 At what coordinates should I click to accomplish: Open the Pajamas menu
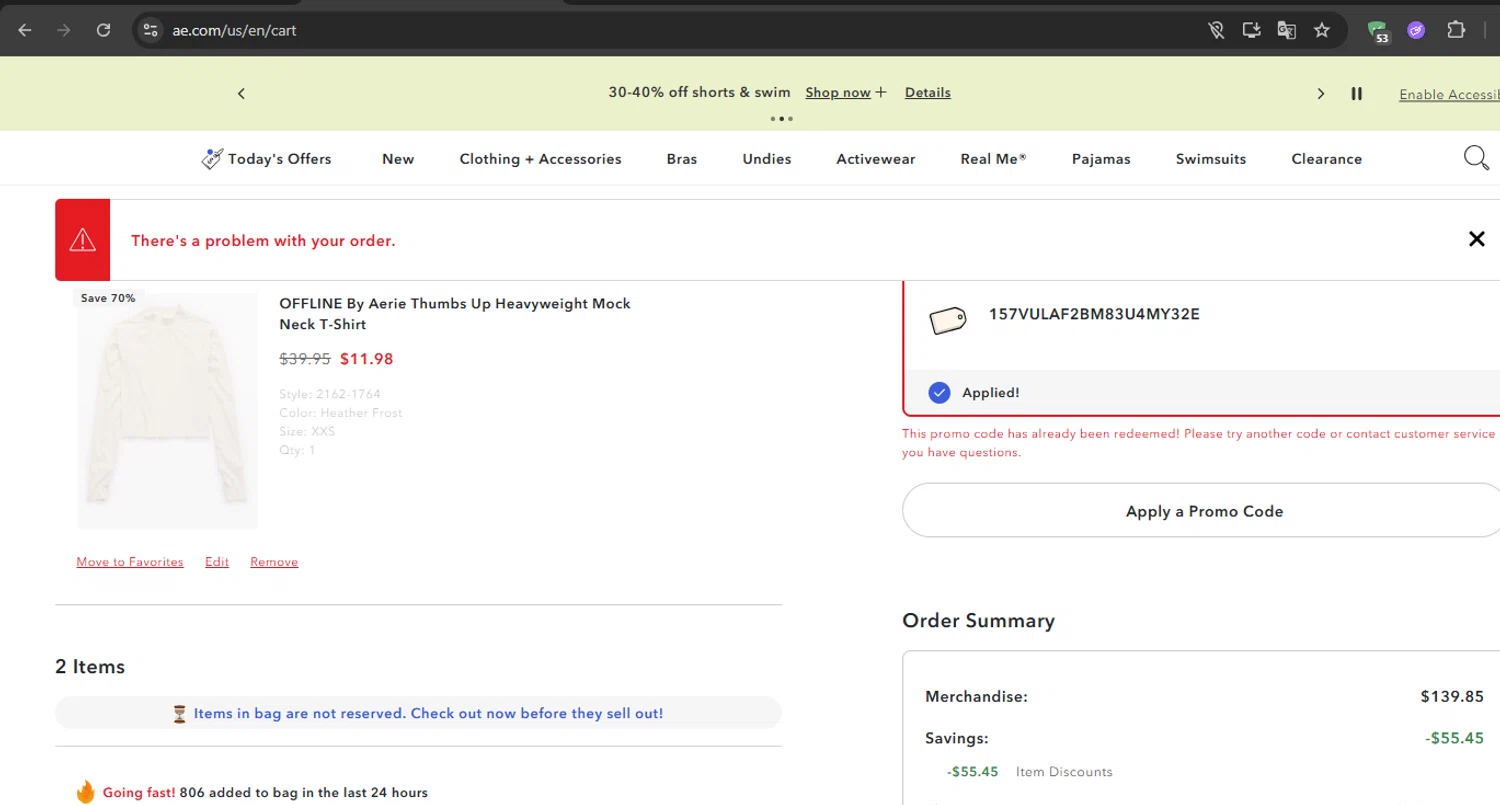[1101, 158]
